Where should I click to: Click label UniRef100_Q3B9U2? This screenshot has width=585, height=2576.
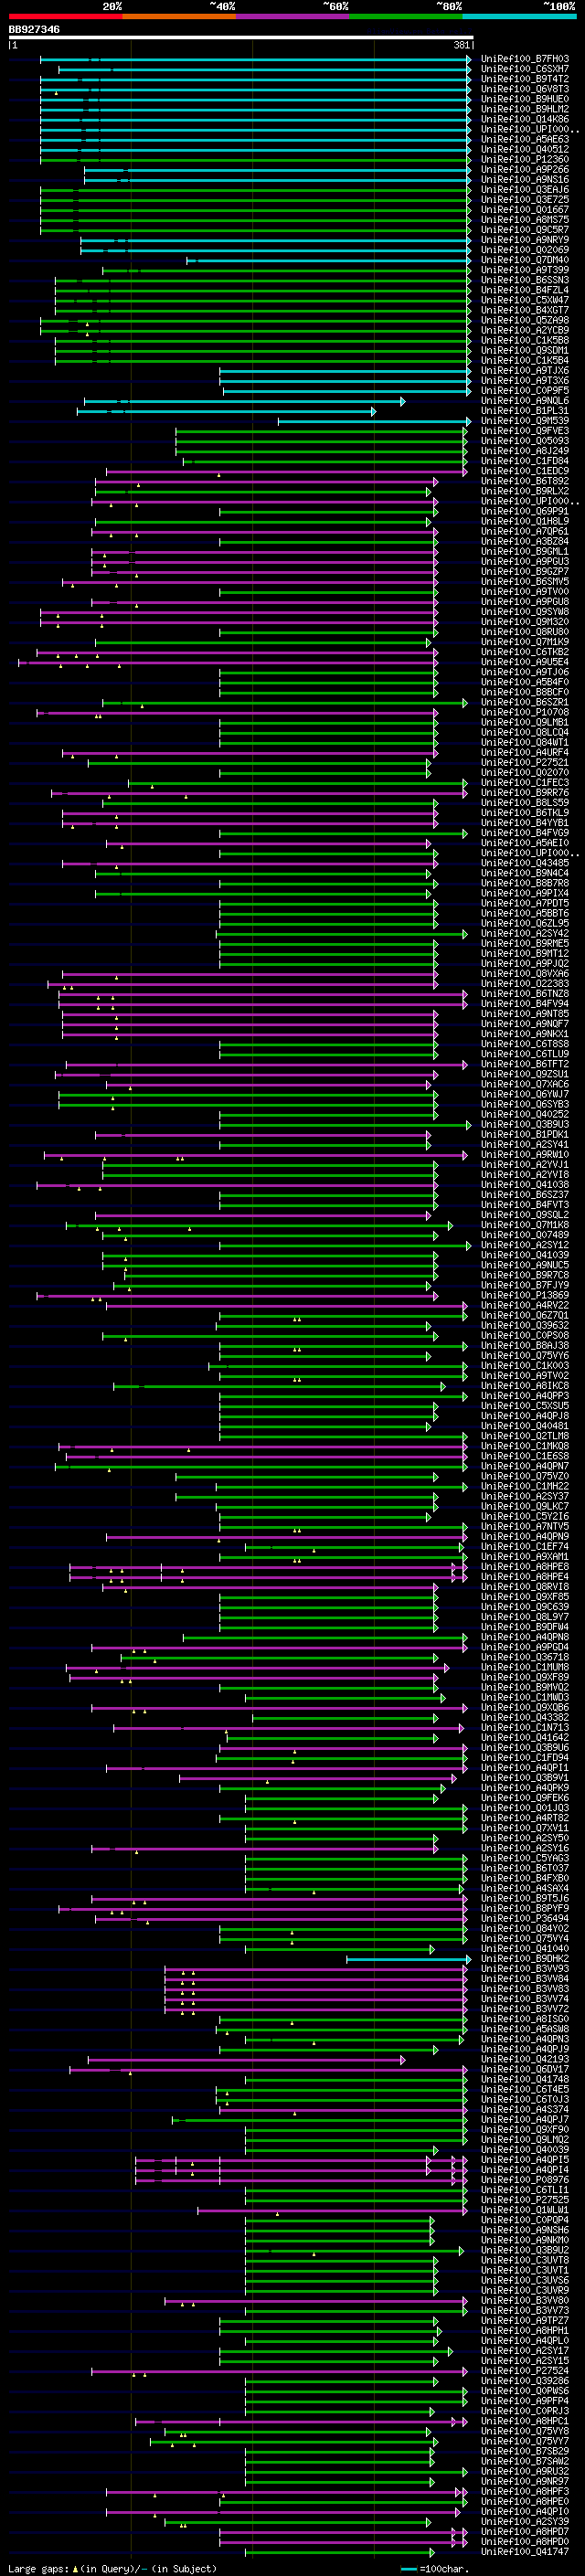tap(525, 2250)
